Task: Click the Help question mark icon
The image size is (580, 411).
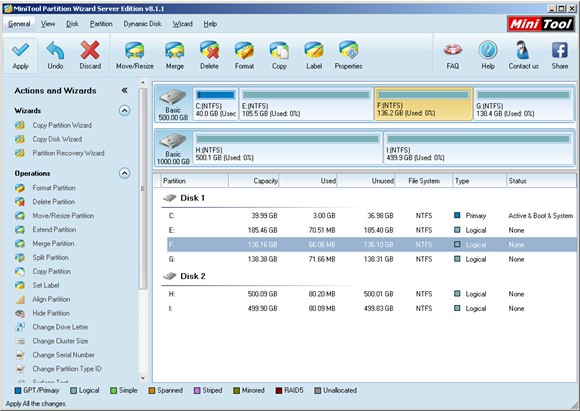Action: tap(488, 50)
